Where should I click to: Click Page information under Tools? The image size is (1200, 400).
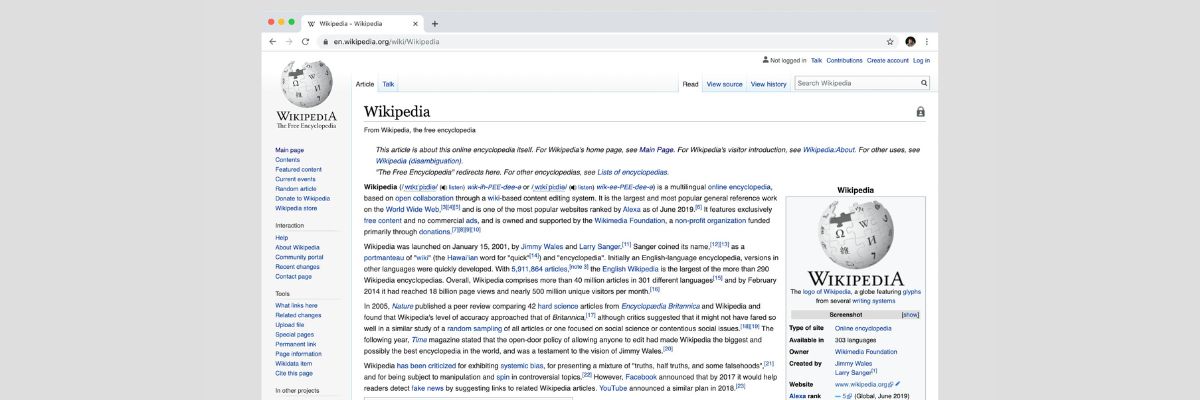coord(298,354)
